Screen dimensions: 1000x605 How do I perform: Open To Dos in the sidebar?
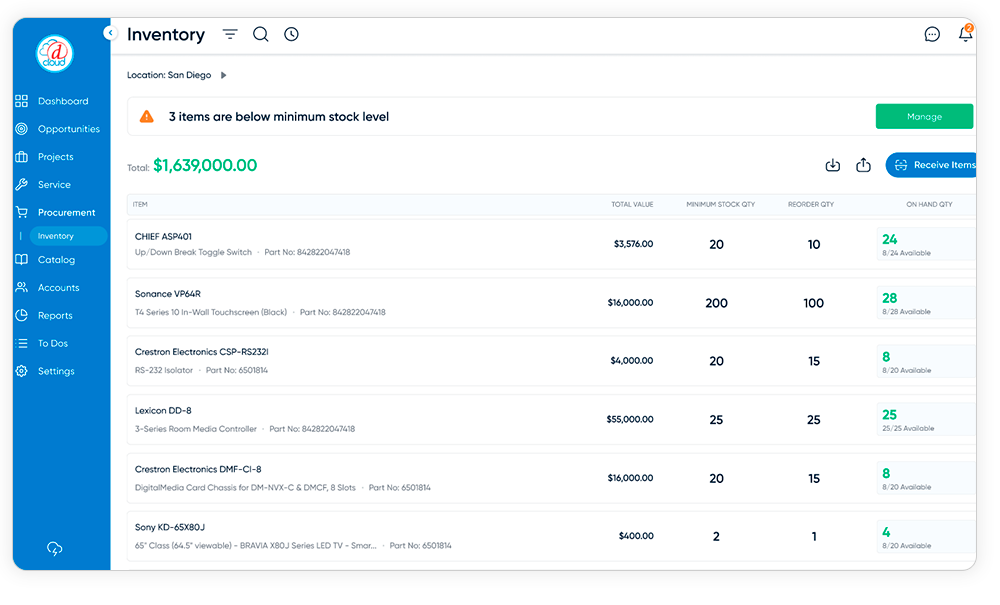[52, 344]
